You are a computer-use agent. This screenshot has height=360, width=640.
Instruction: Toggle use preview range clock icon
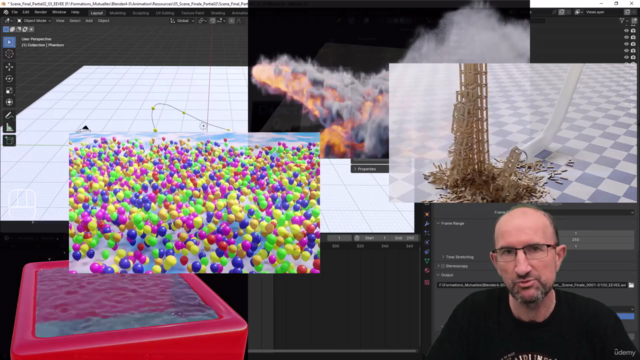tap(357, 238)
